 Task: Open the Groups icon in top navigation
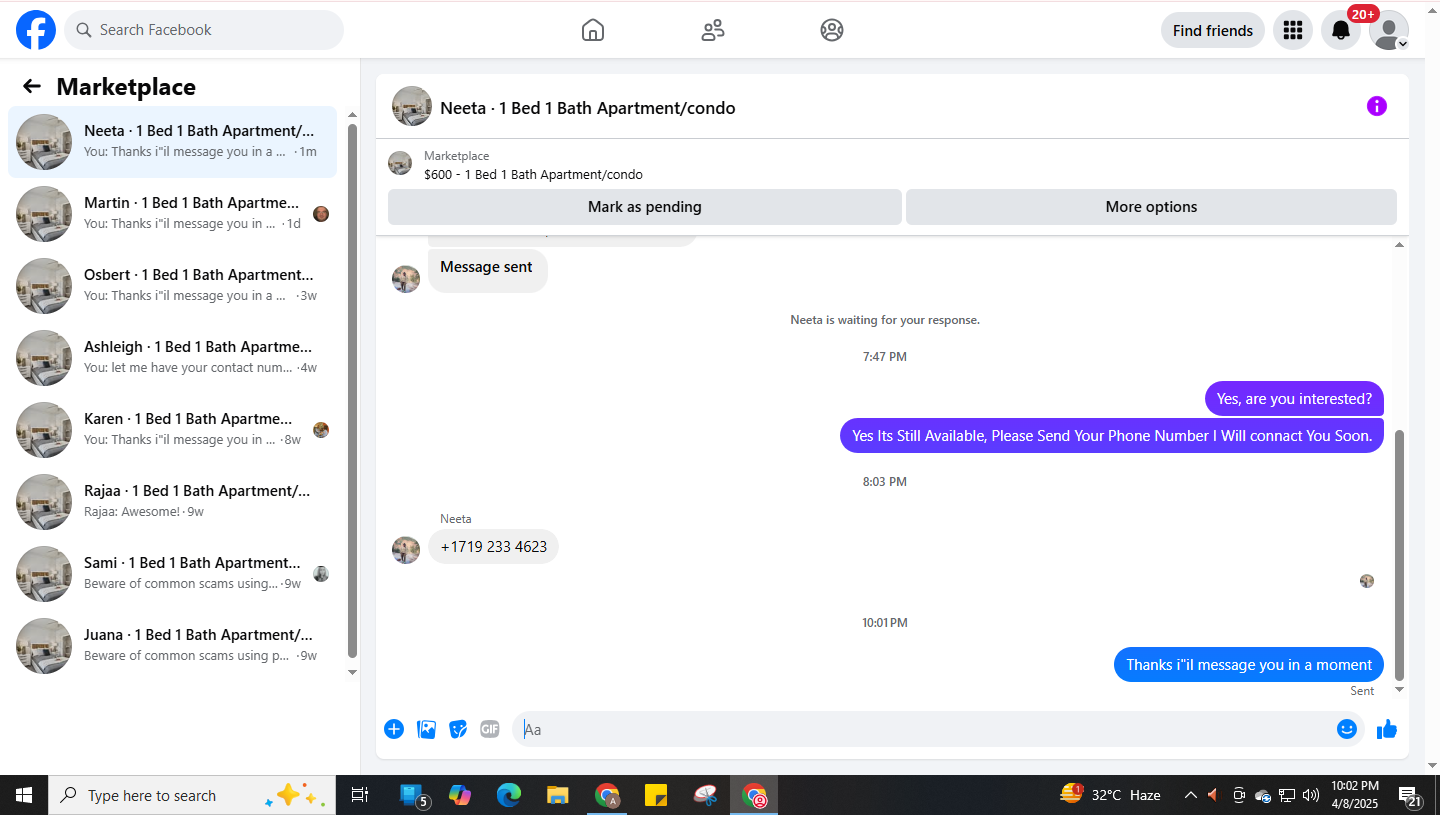832,30
